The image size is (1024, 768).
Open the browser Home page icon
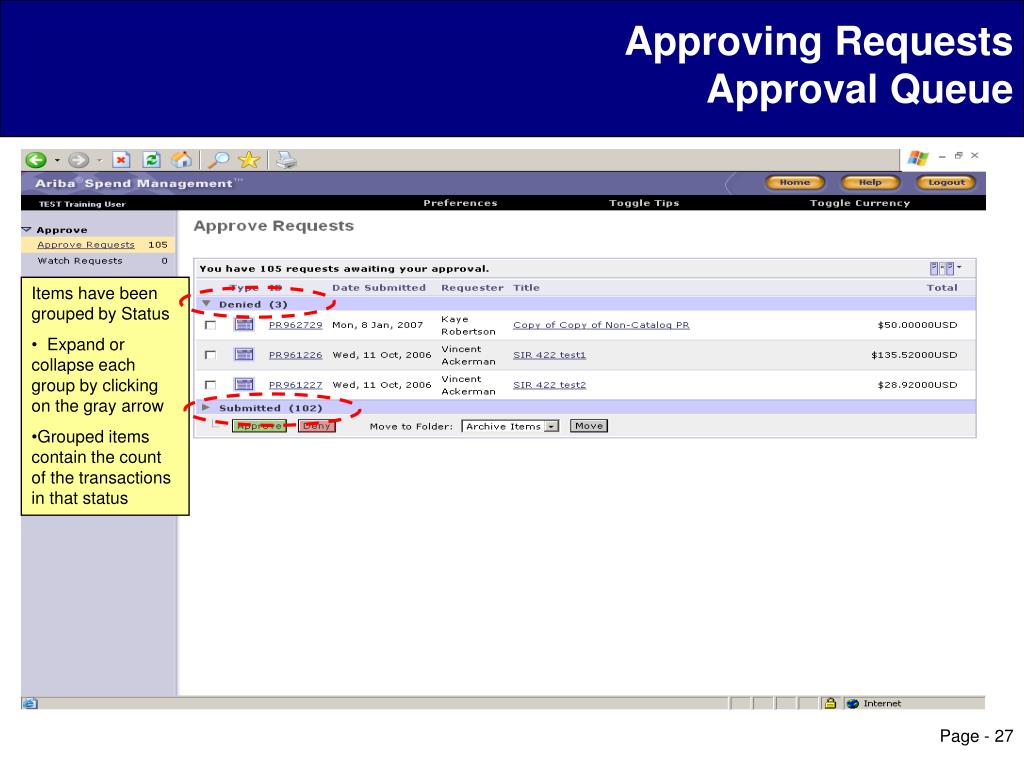(x=182, y=160)
